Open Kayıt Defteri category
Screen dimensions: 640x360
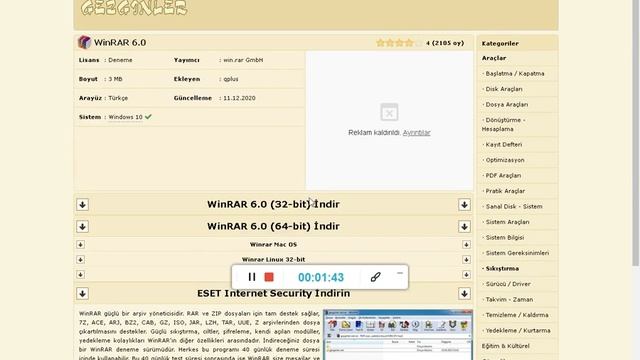tap(504, 144)
